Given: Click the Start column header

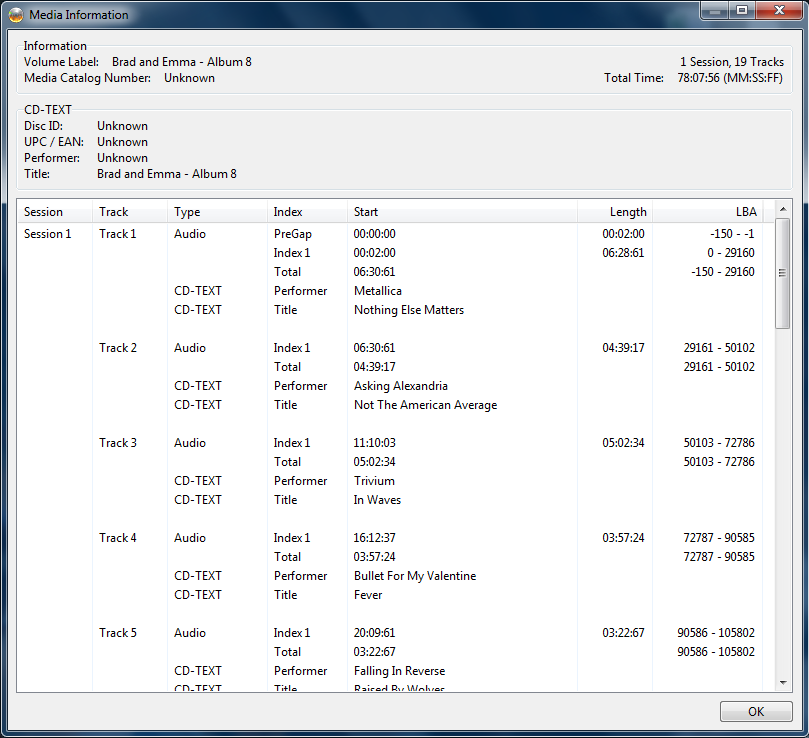Looking at the screenshot, I should point(366,212).
